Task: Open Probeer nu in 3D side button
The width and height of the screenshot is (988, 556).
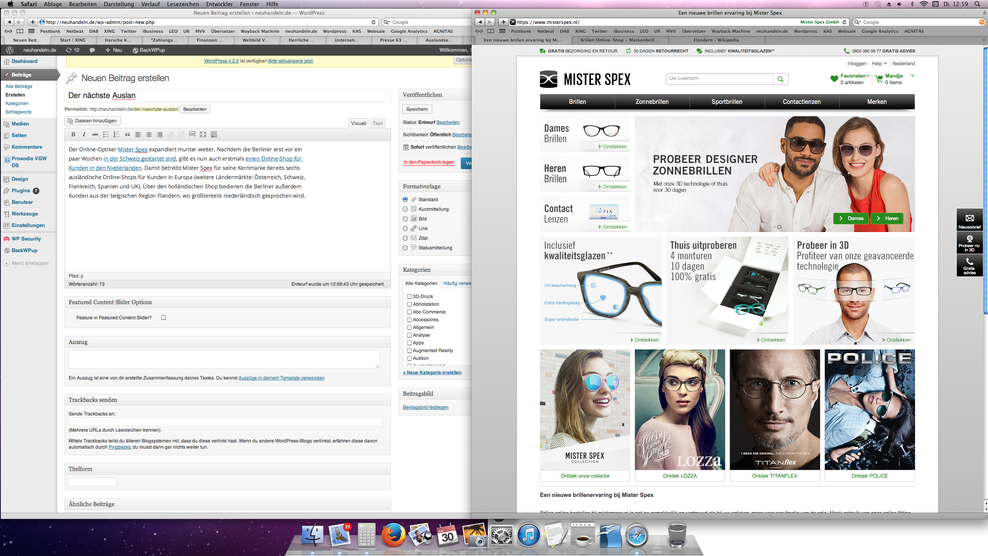Action: coord(969,243)
